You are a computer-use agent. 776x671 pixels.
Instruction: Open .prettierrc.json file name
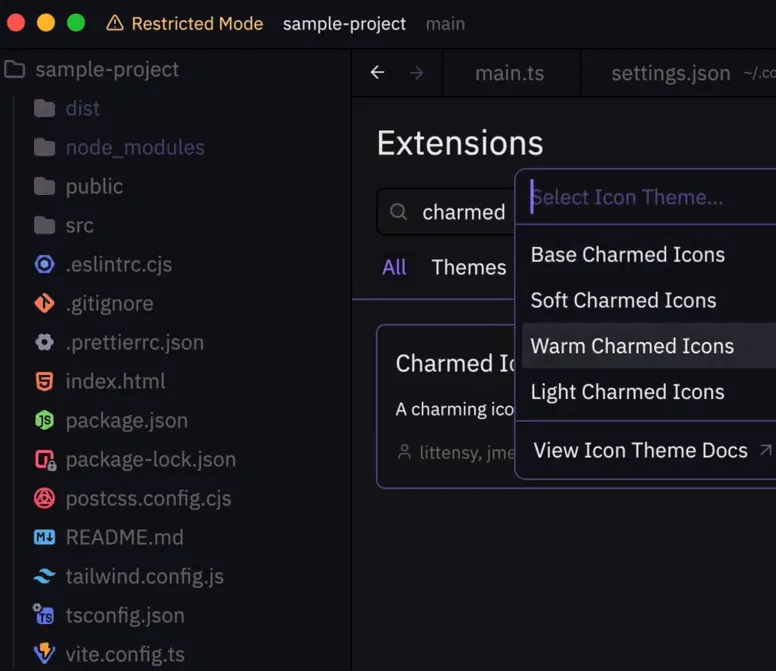pos(135,343)
